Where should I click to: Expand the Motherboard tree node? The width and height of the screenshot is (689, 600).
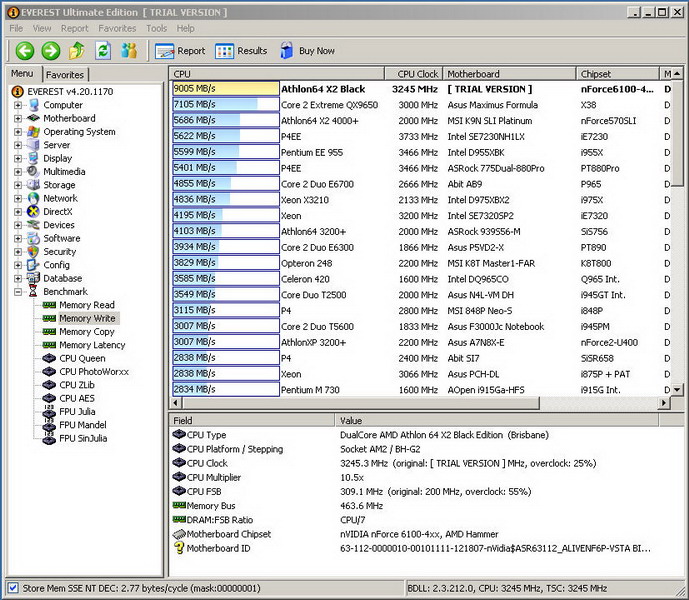coord(18,118)
